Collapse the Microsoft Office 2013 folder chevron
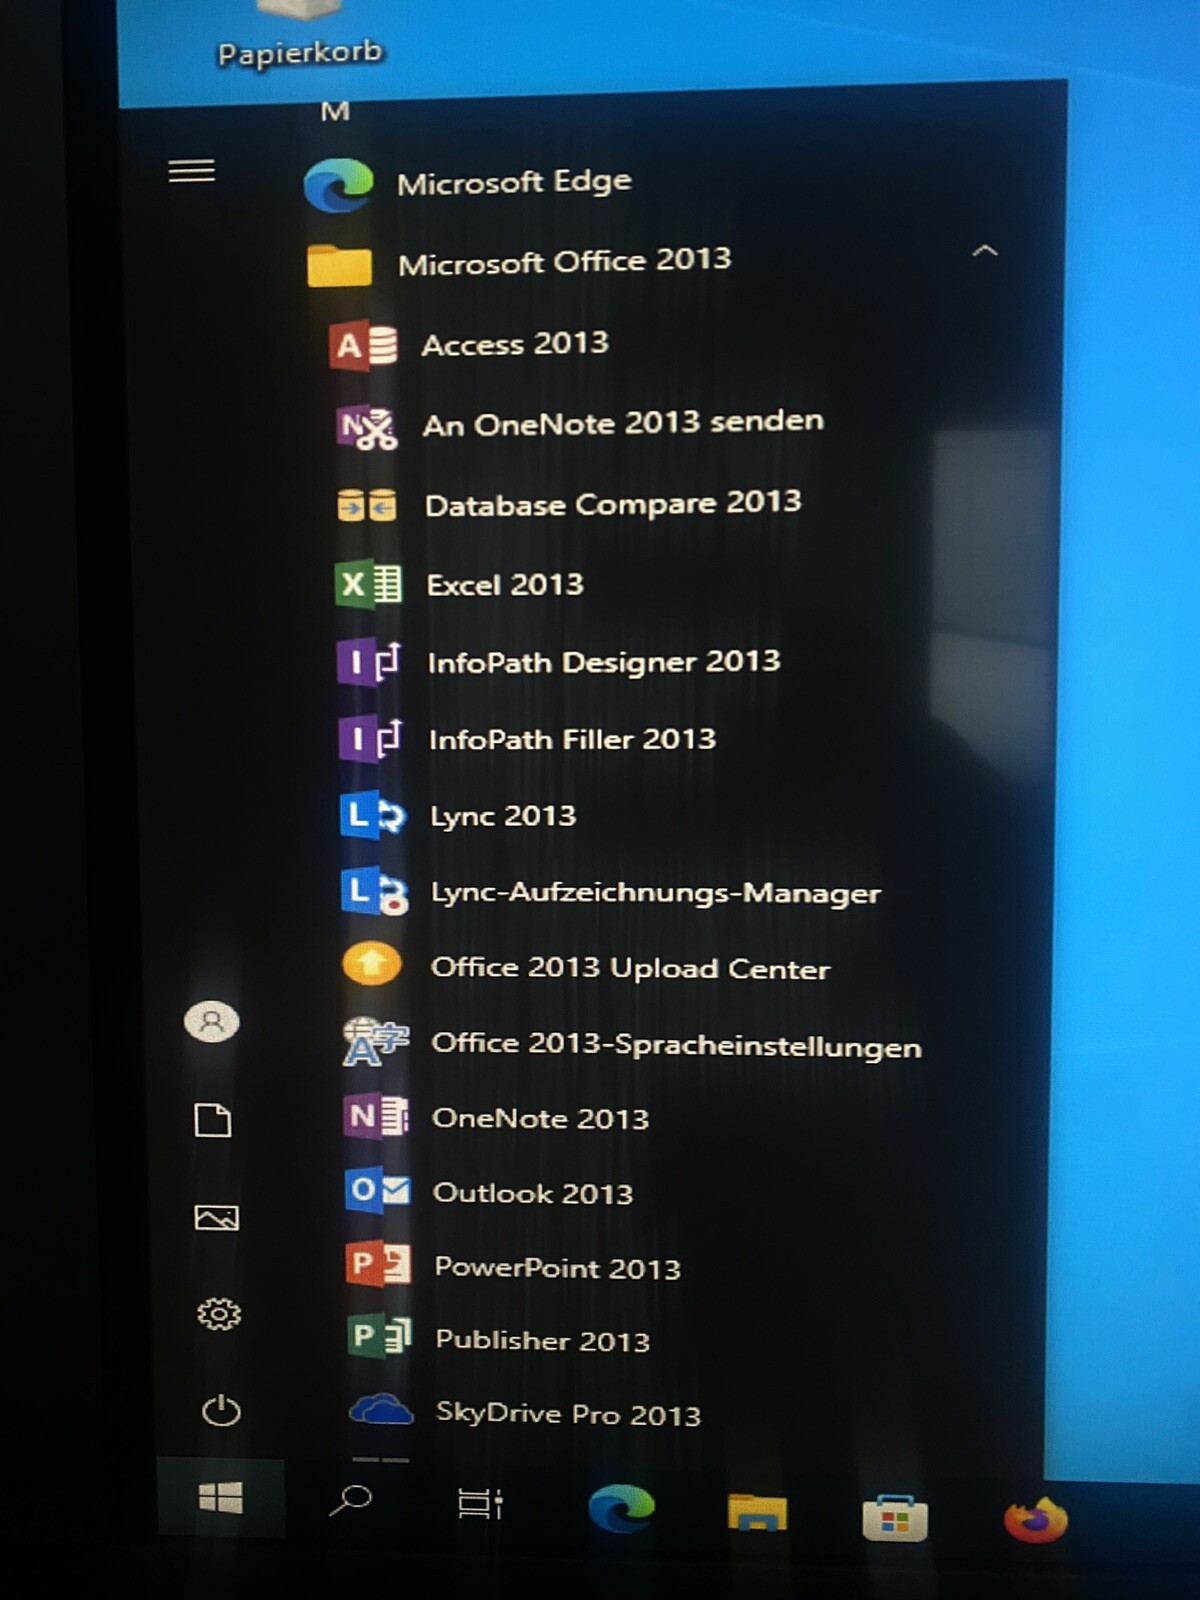 click(x=985, y=251)
